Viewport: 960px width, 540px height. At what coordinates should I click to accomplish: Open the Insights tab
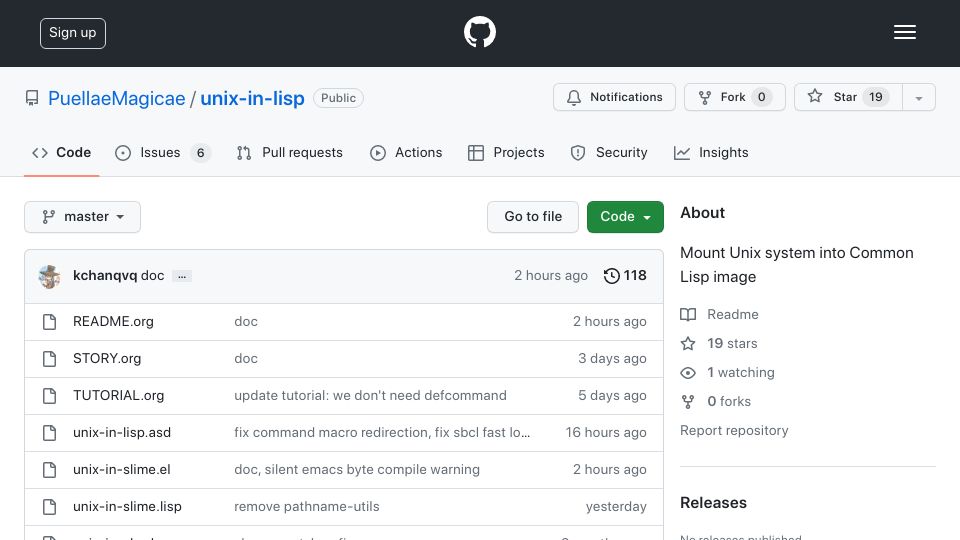coord(711,152)
